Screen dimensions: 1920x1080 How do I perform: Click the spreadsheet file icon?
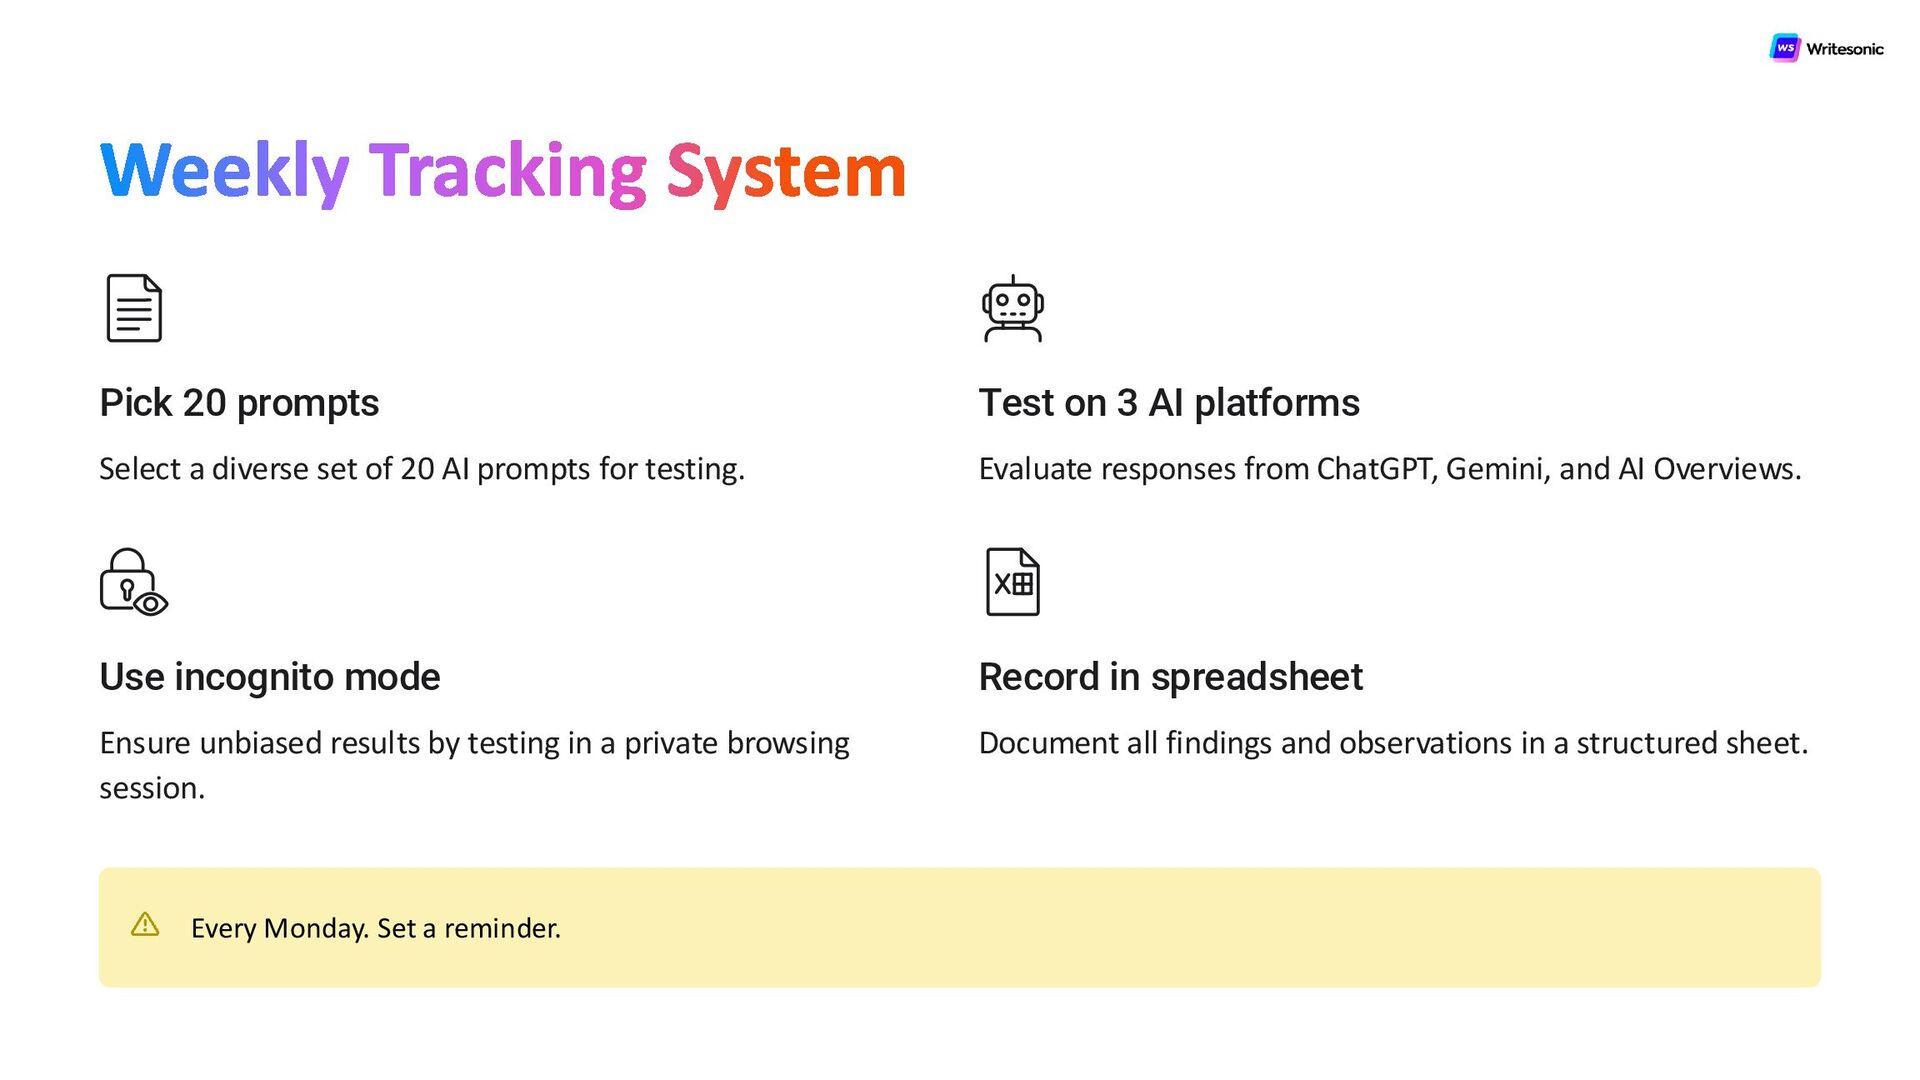coord(1012,582)
